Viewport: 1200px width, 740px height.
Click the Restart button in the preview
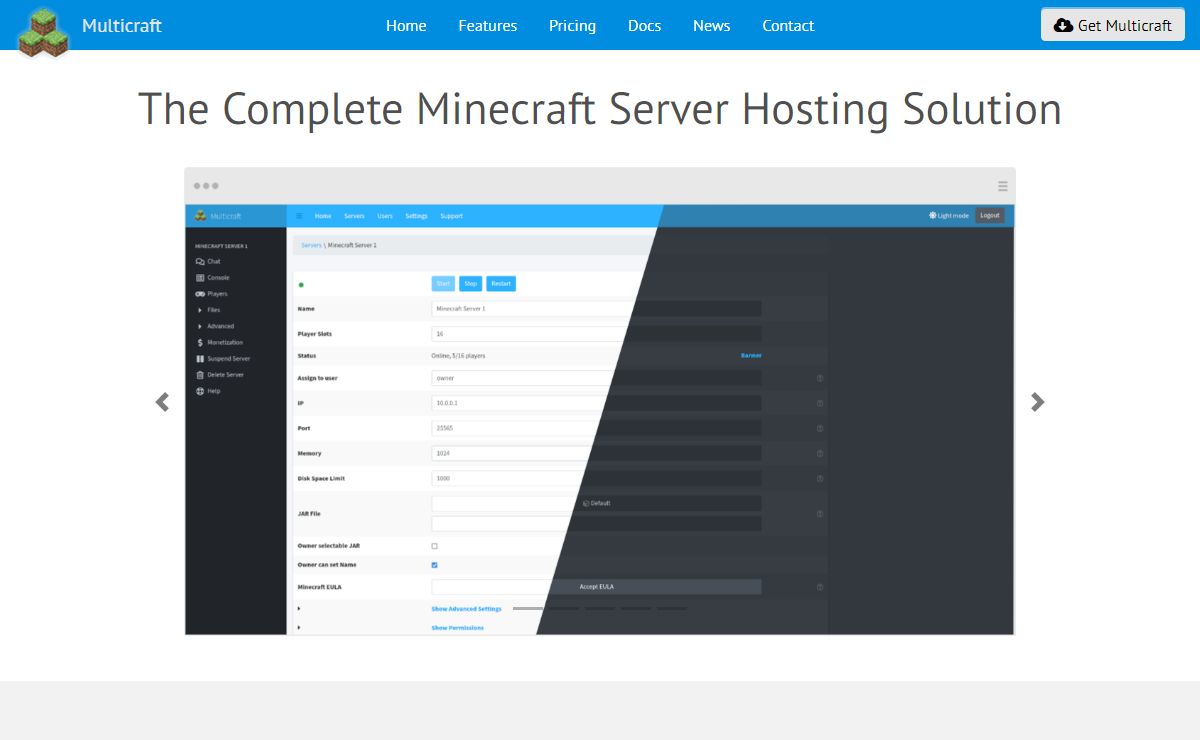[x=501, y=284]
